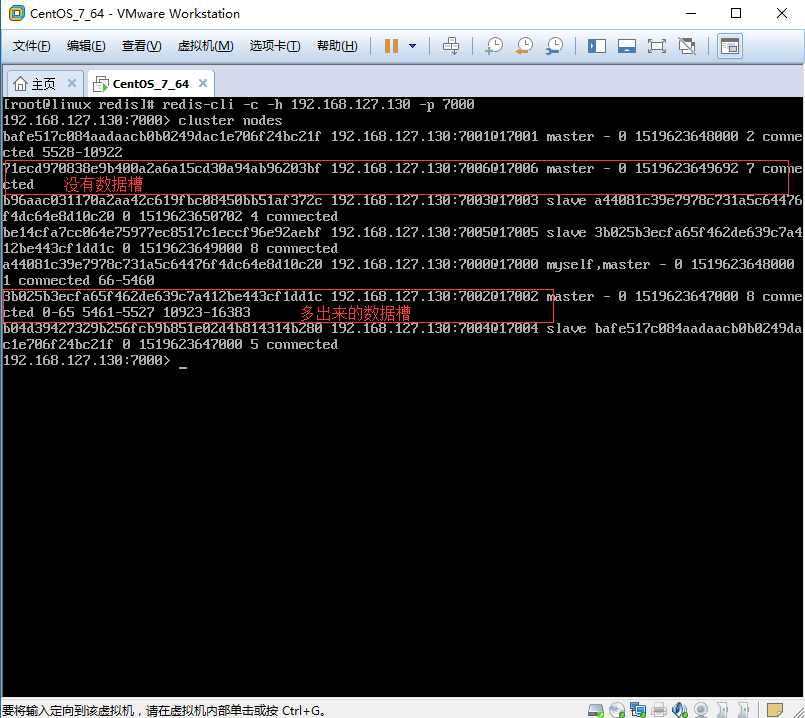Open the 文件(F) menu
The height and width of the screenshot is (718, 805).
[31, 46]
